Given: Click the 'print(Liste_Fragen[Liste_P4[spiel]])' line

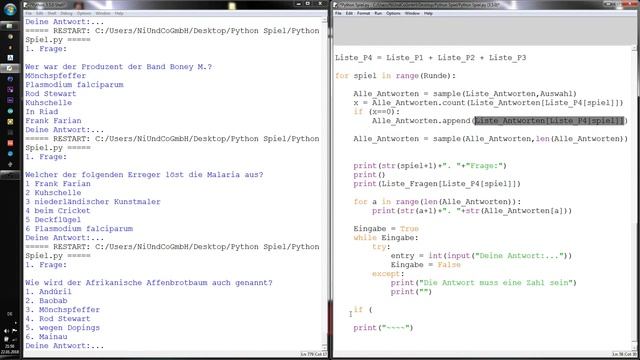Looking at the screenshot, I should 437,184.
